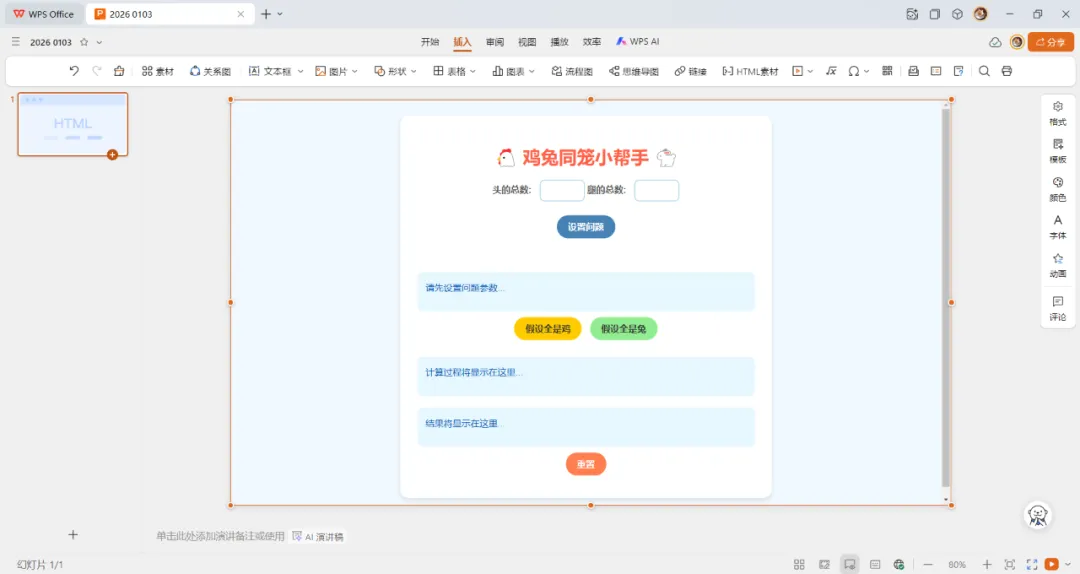Click zoom out minus in status bar
Screen dimensions: 1080x574
click(928, 564)
